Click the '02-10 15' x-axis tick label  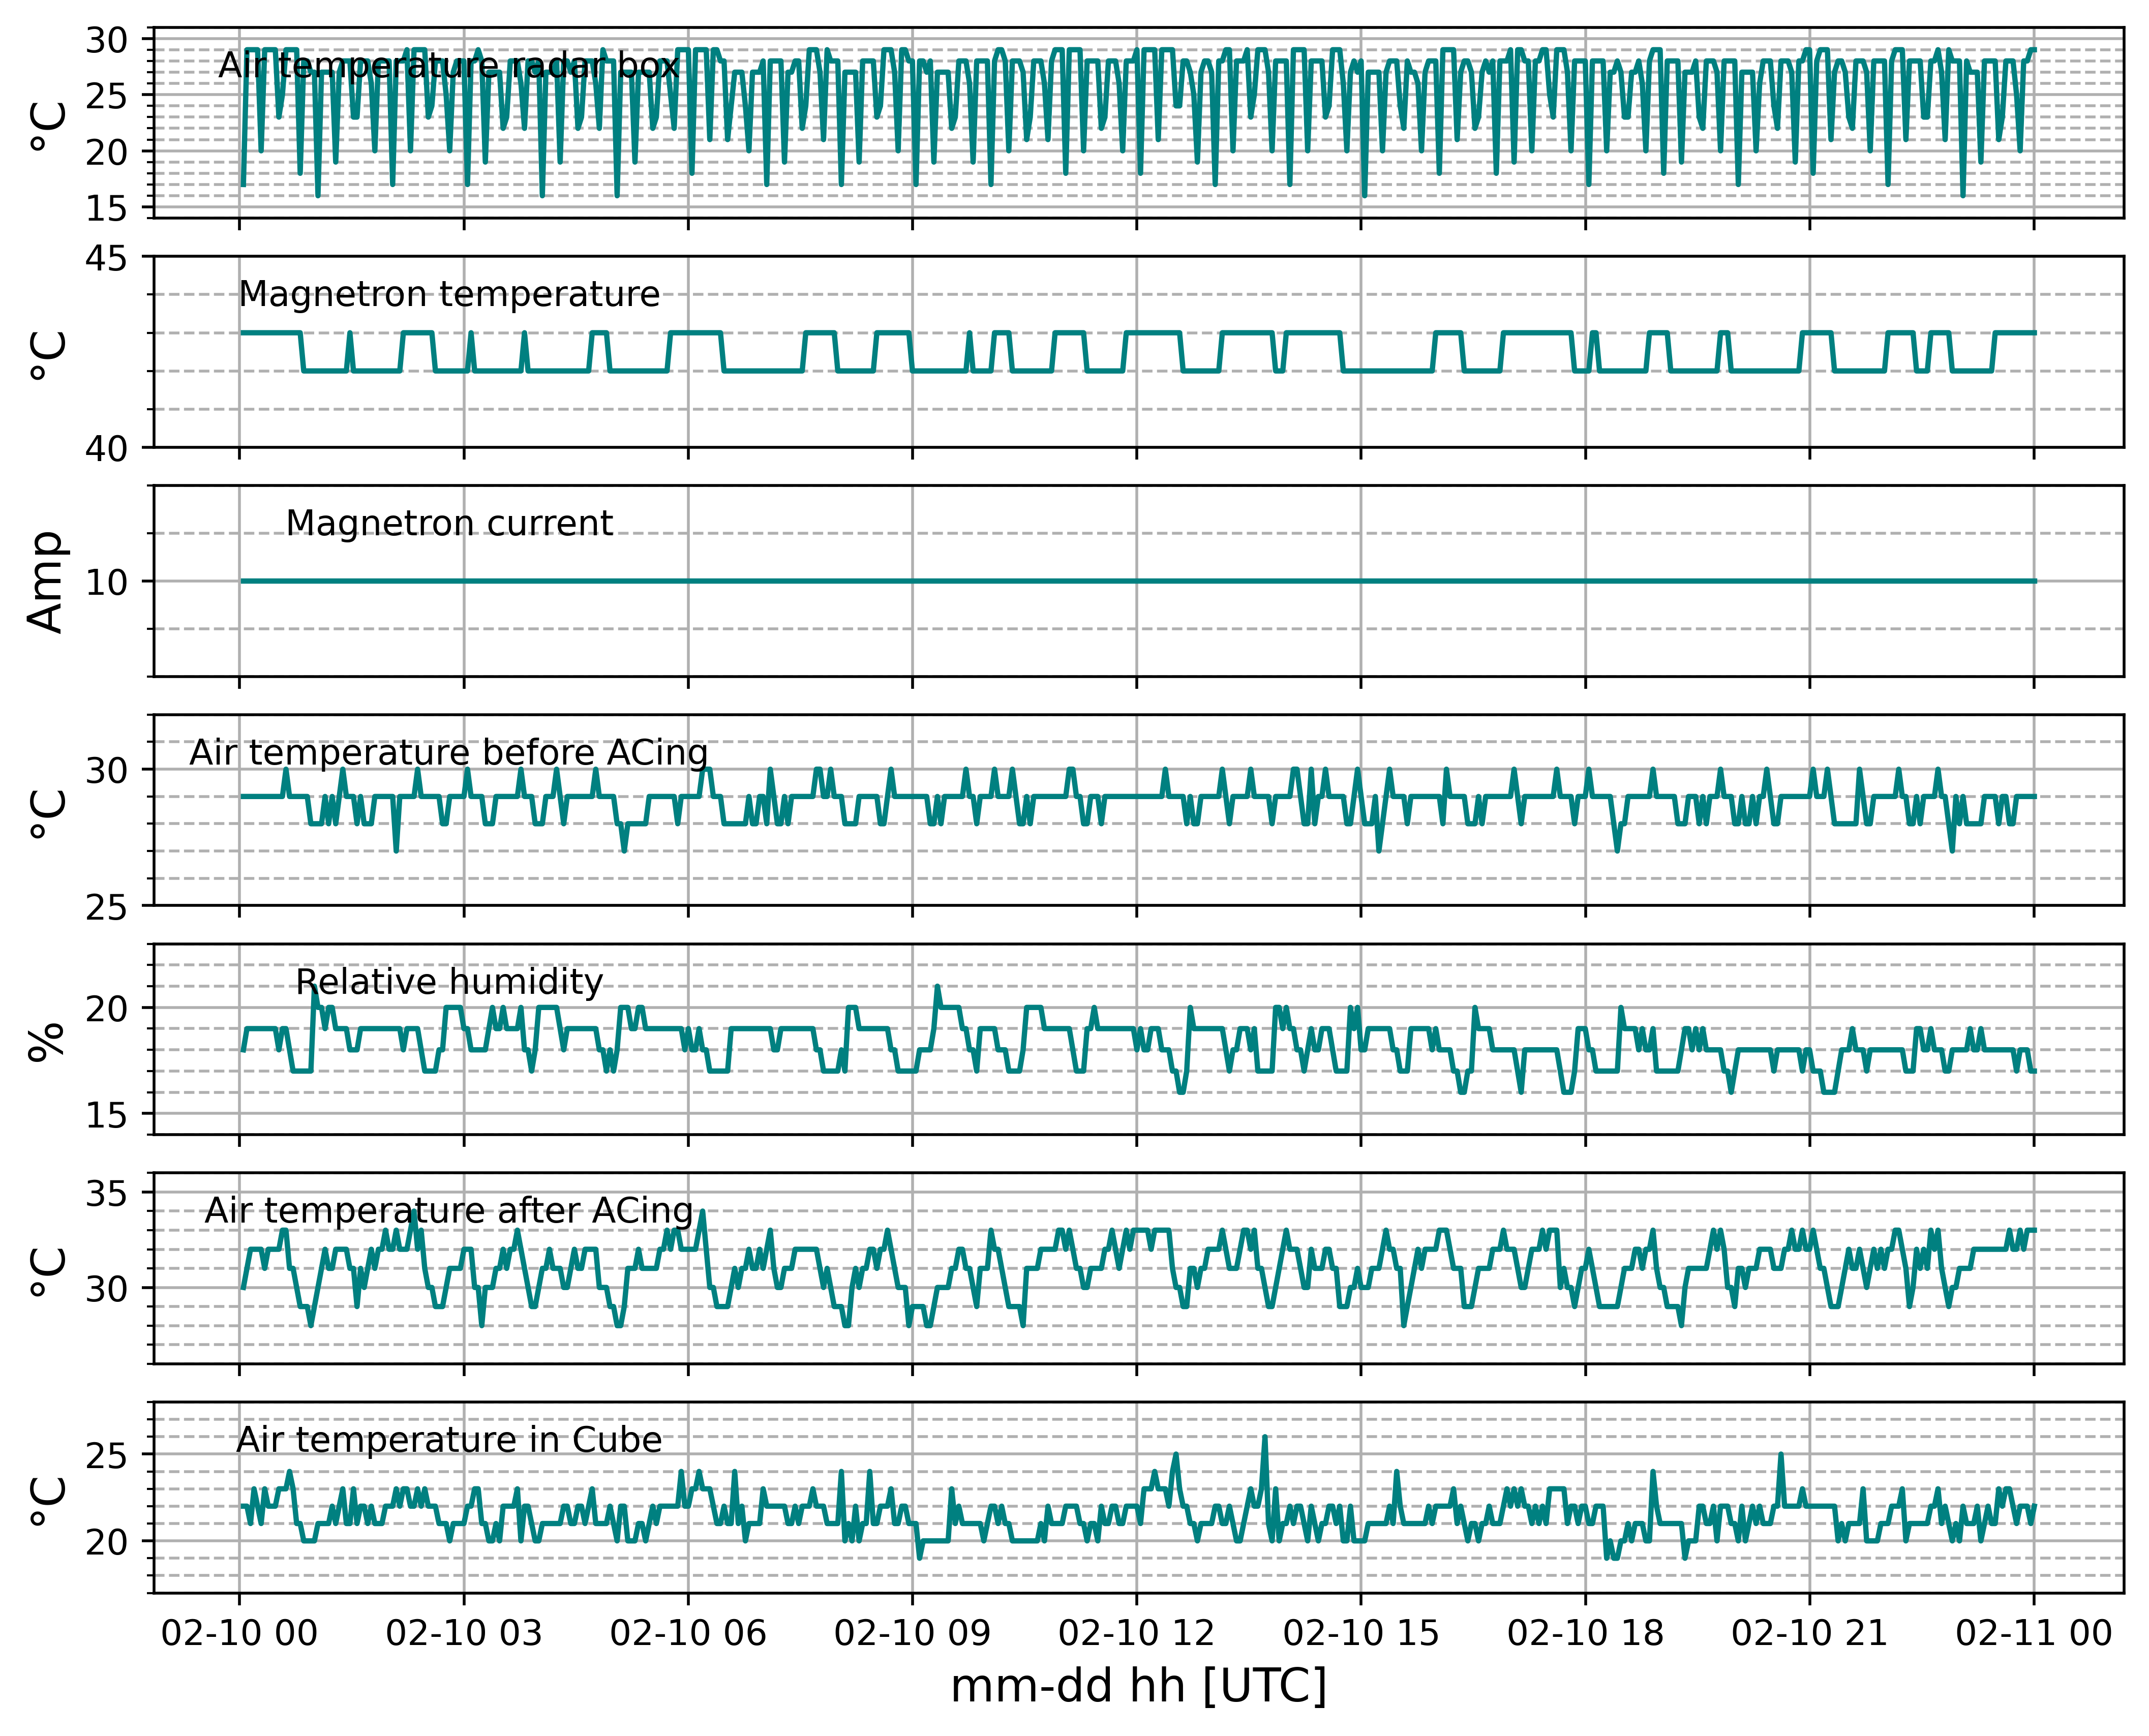coord(1361,1633)
